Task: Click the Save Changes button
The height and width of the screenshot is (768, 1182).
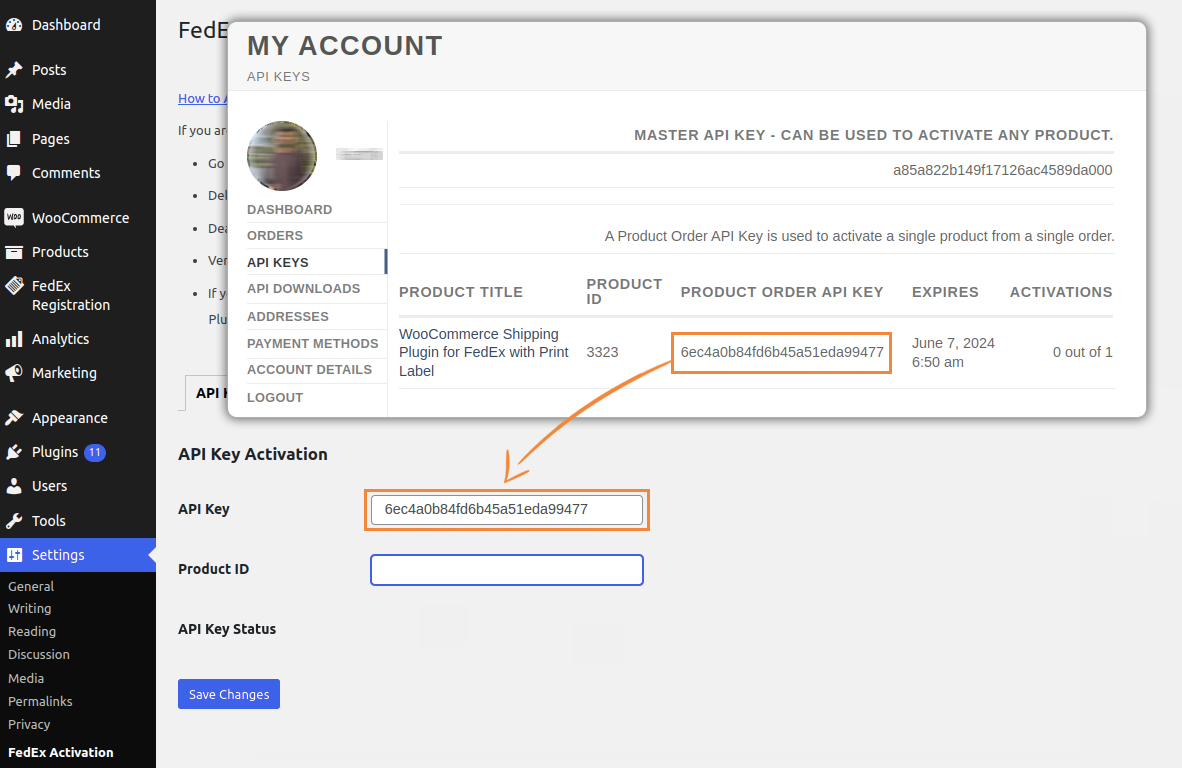Action: pos(228,694)
